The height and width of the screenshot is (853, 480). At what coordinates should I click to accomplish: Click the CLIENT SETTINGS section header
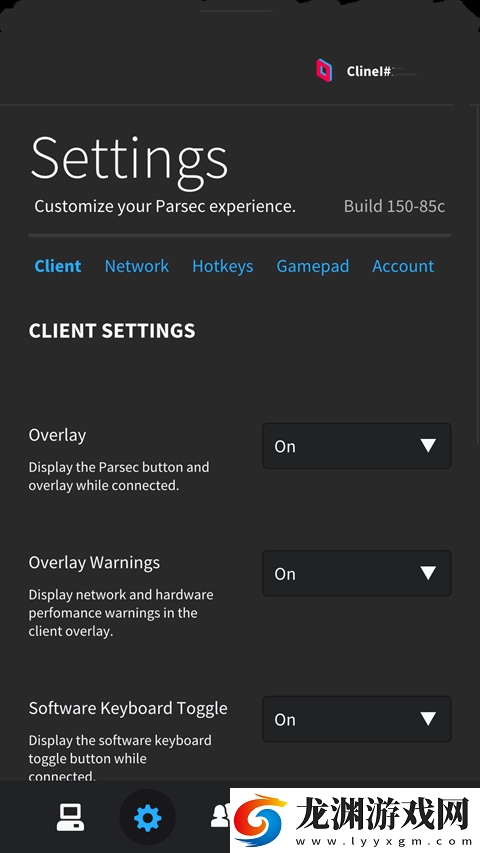pos(112,331)
